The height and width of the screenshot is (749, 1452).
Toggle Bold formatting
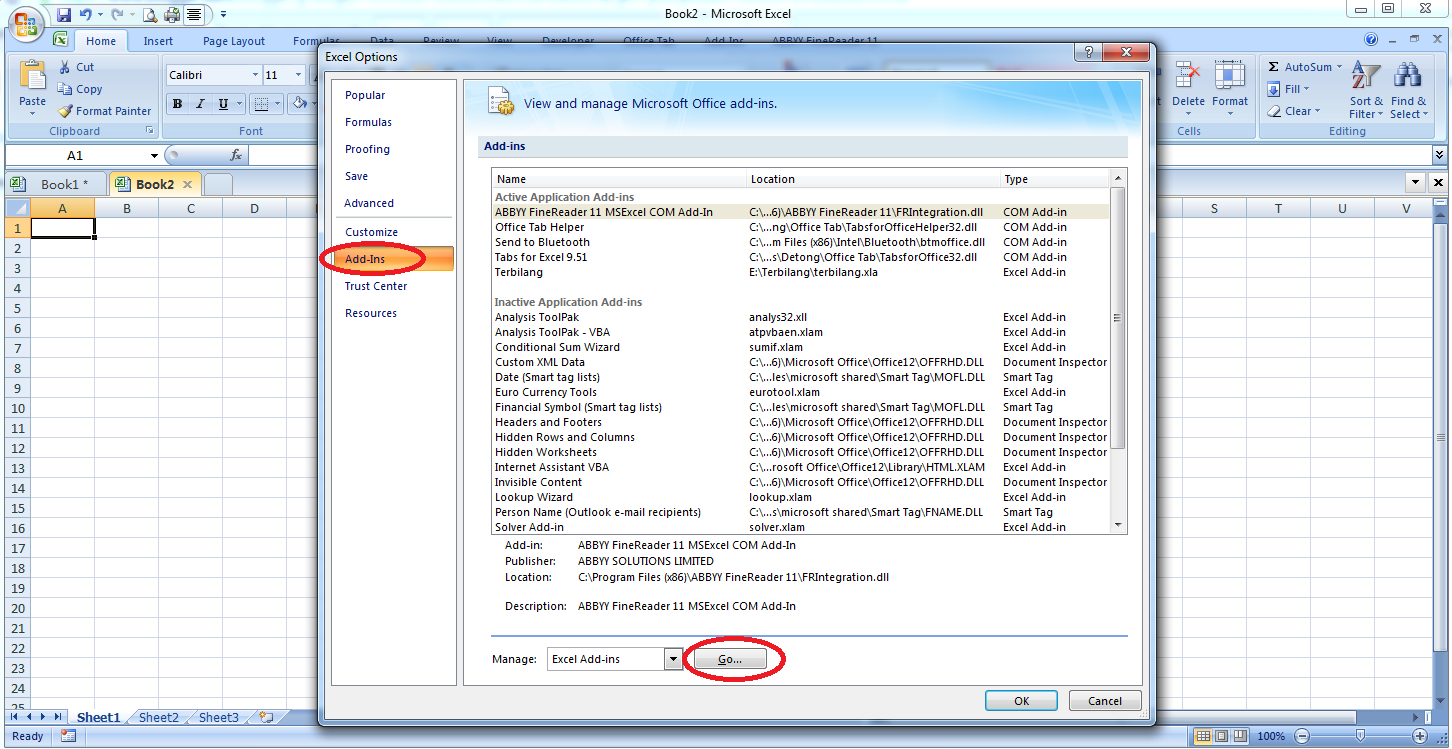(177, 104)
